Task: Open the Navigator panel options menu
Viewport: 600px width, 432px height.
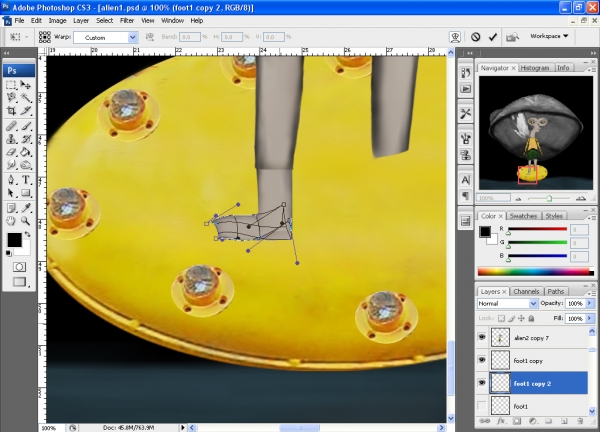Action: (x=591, y=70)
